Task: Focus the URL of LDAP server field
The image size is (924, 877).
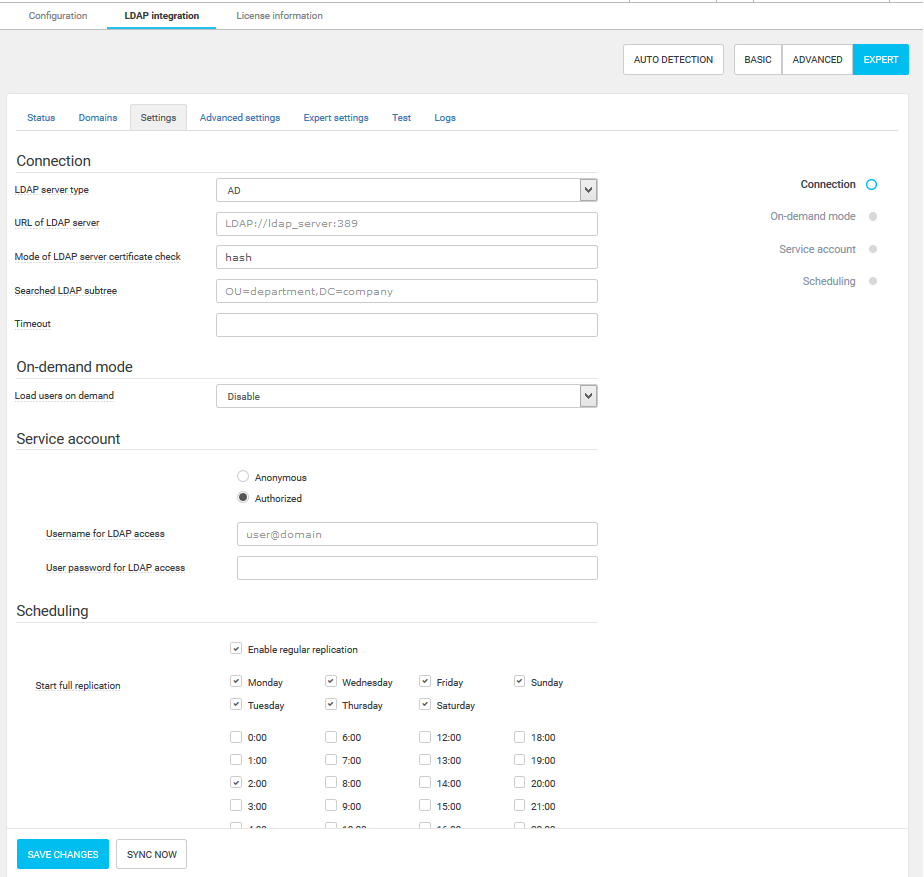Action: pos(406,224)
